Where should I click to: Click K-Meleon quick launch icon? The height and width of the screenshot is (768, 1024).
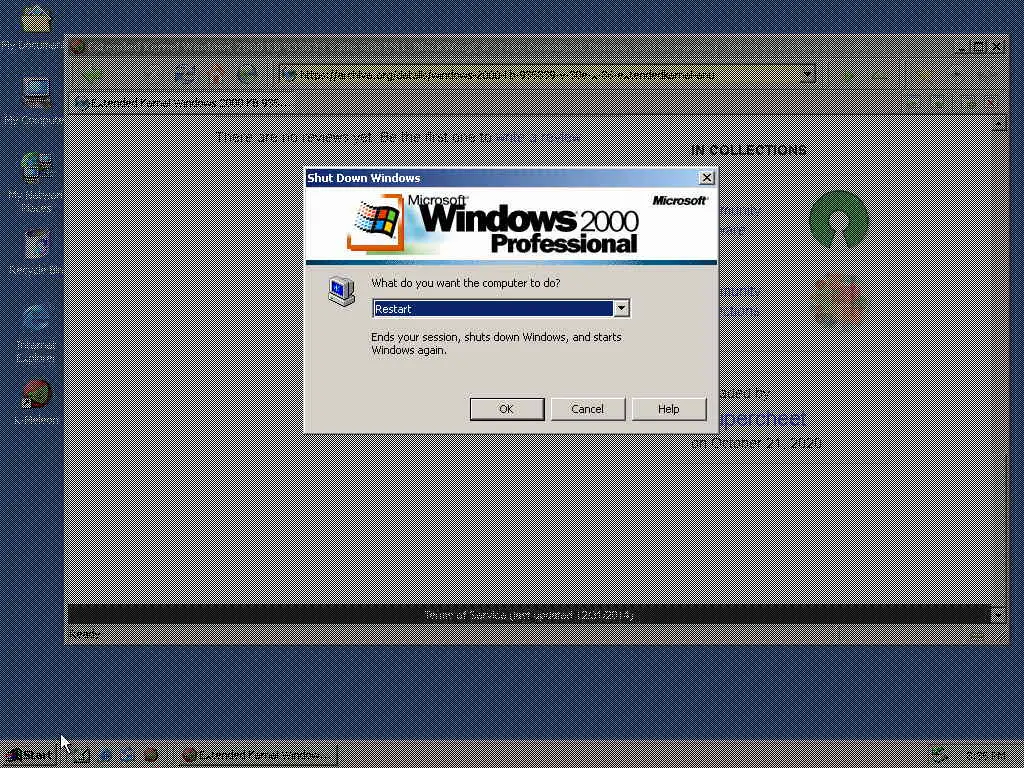(x=151, y=755)
